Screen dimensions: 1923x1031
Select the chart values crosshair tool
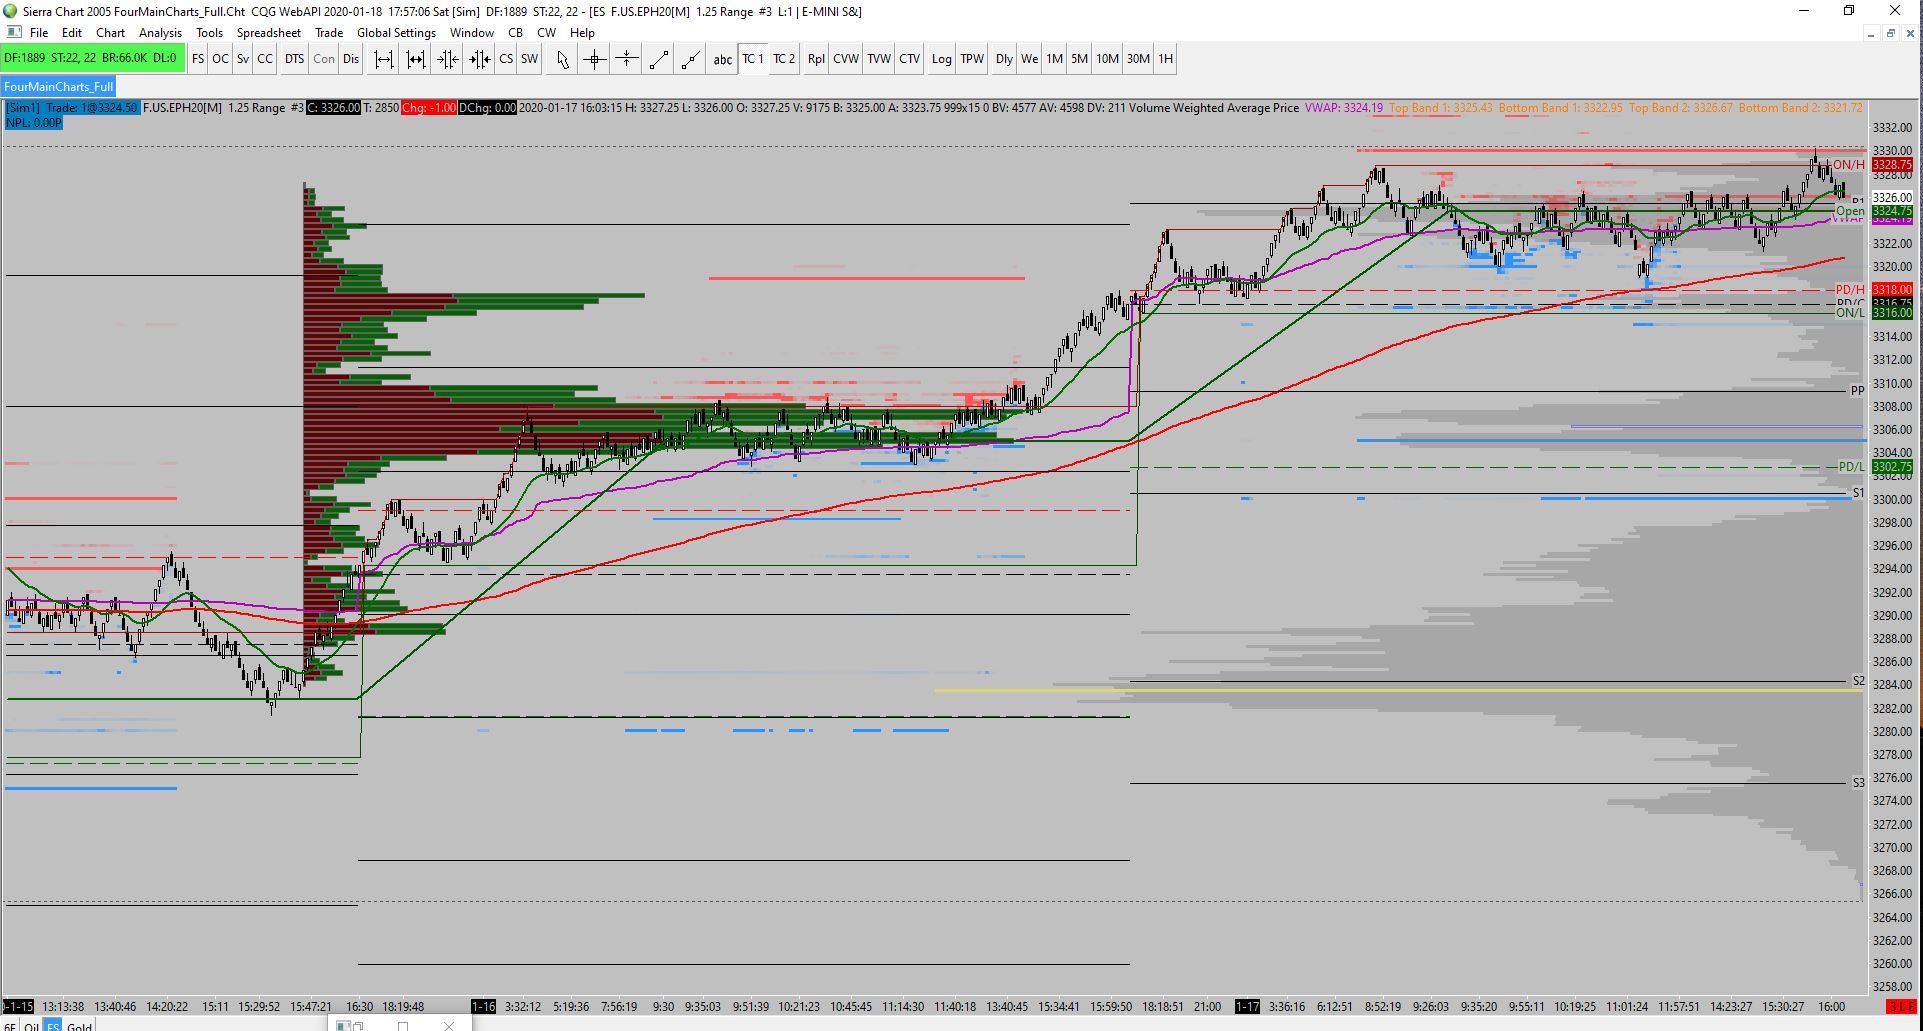595,59
